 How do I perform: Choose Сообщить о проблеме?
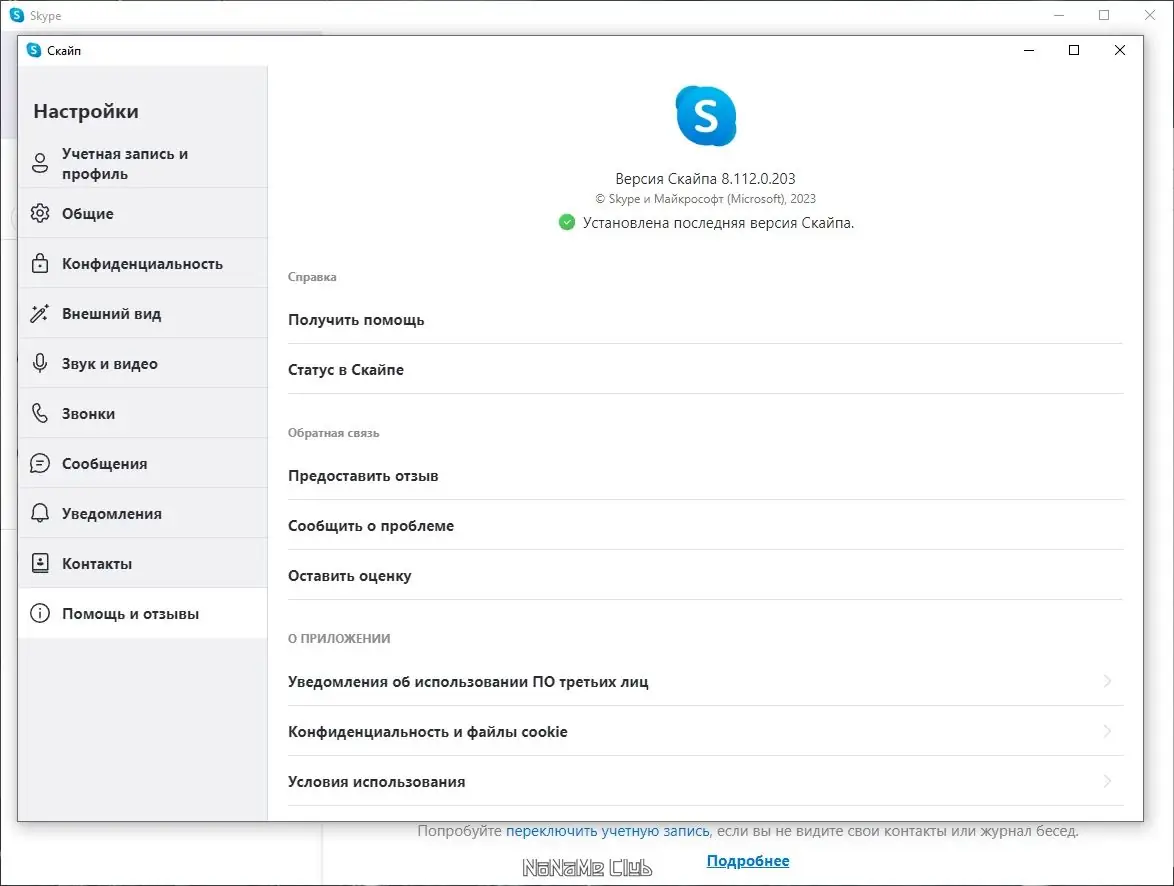(705, 526)
